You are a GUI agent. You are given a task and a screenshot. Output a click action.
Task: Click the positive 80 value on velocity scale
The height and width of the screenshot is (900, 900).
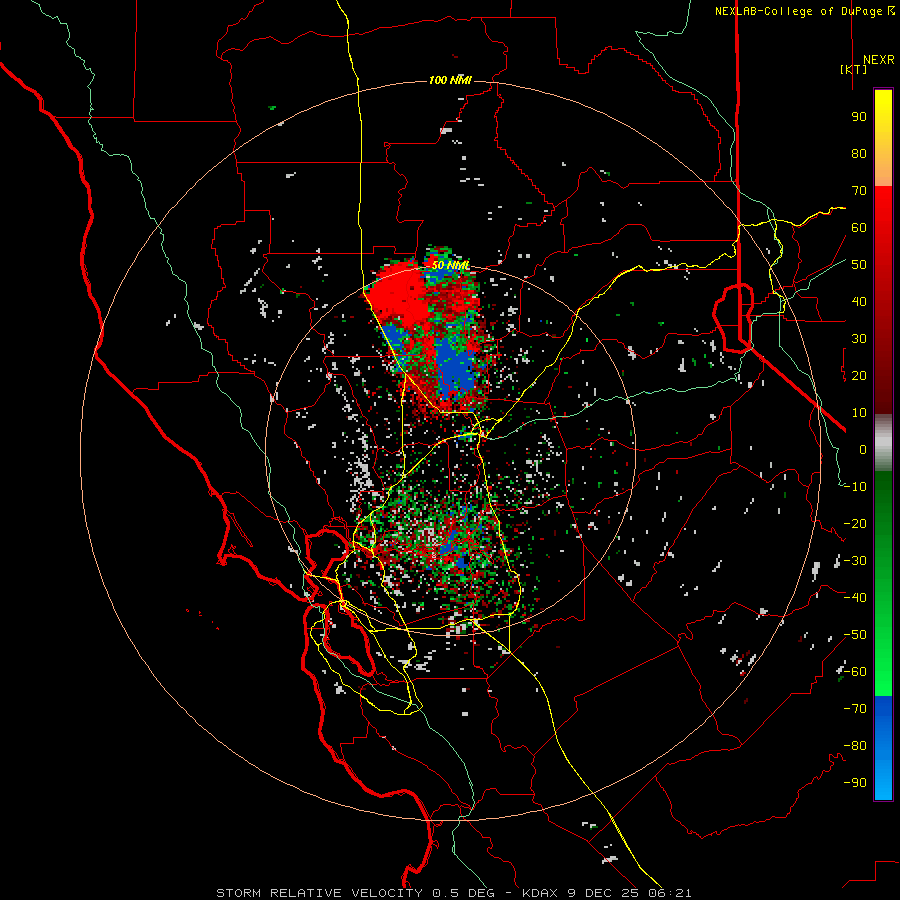[x=859, y=154]
